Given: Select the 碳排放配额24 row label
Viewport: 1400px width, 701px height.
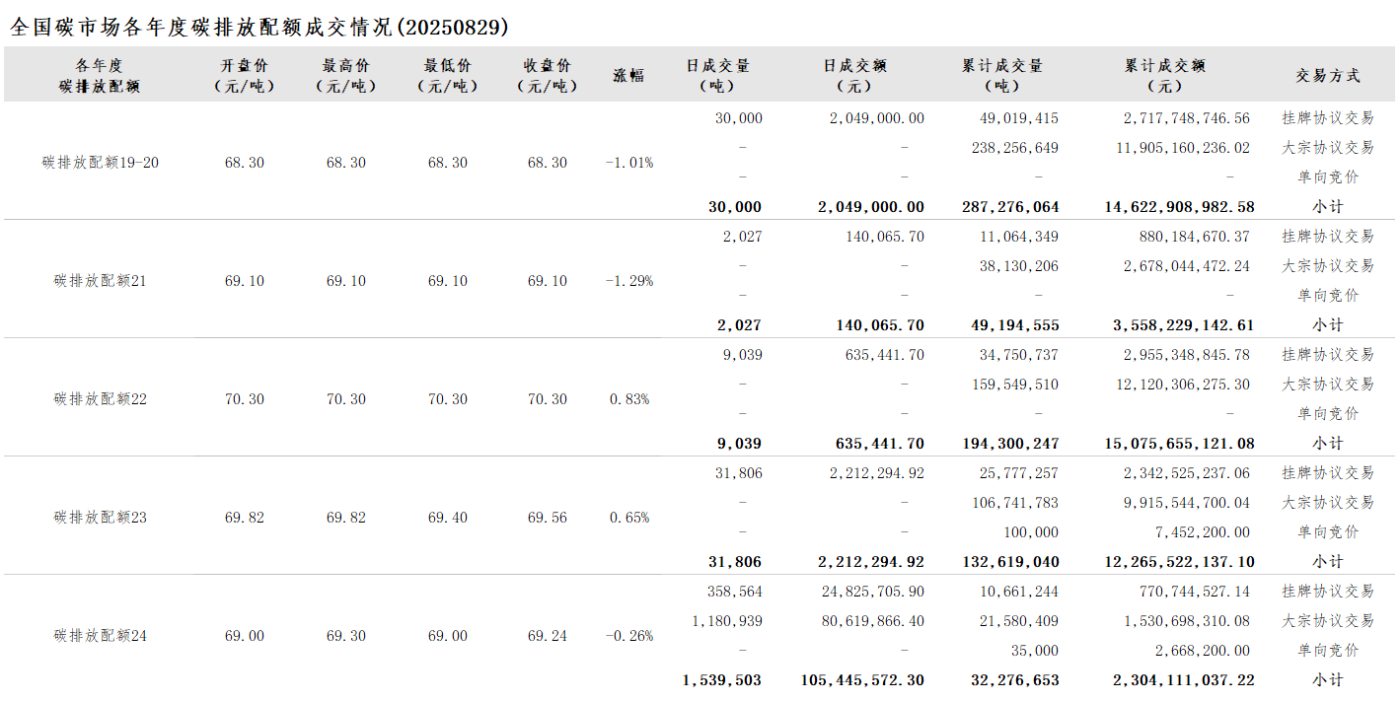Looking at the screenshot, I should click(x=100, y=636).
